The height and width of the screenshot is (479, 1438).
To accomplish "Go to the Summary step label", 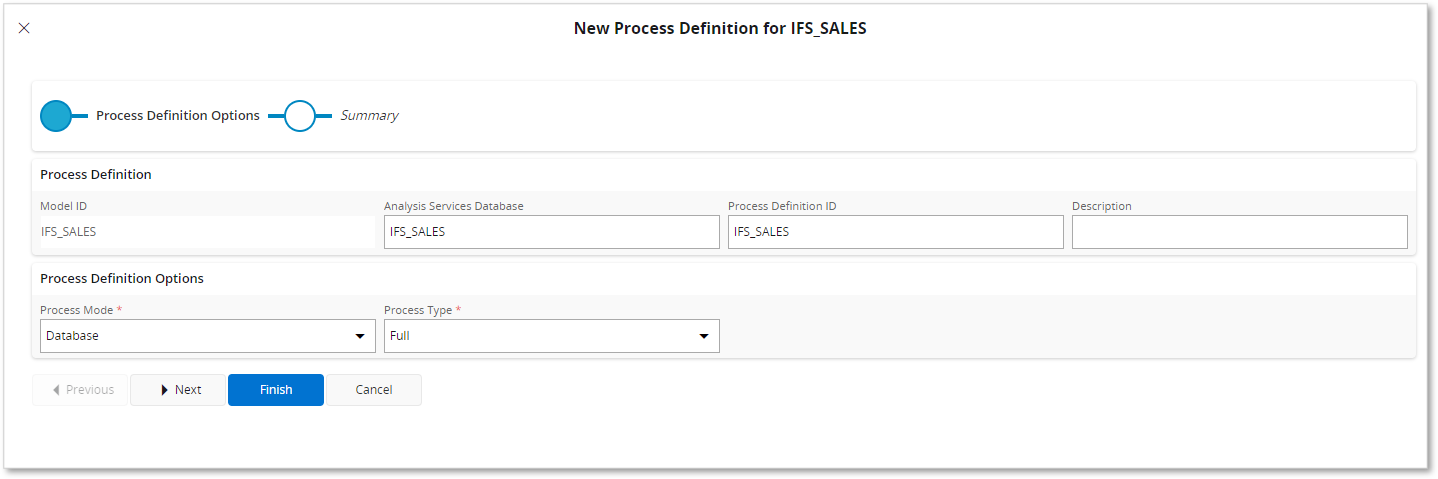I will pyautogui.click(x=369, y=116).
